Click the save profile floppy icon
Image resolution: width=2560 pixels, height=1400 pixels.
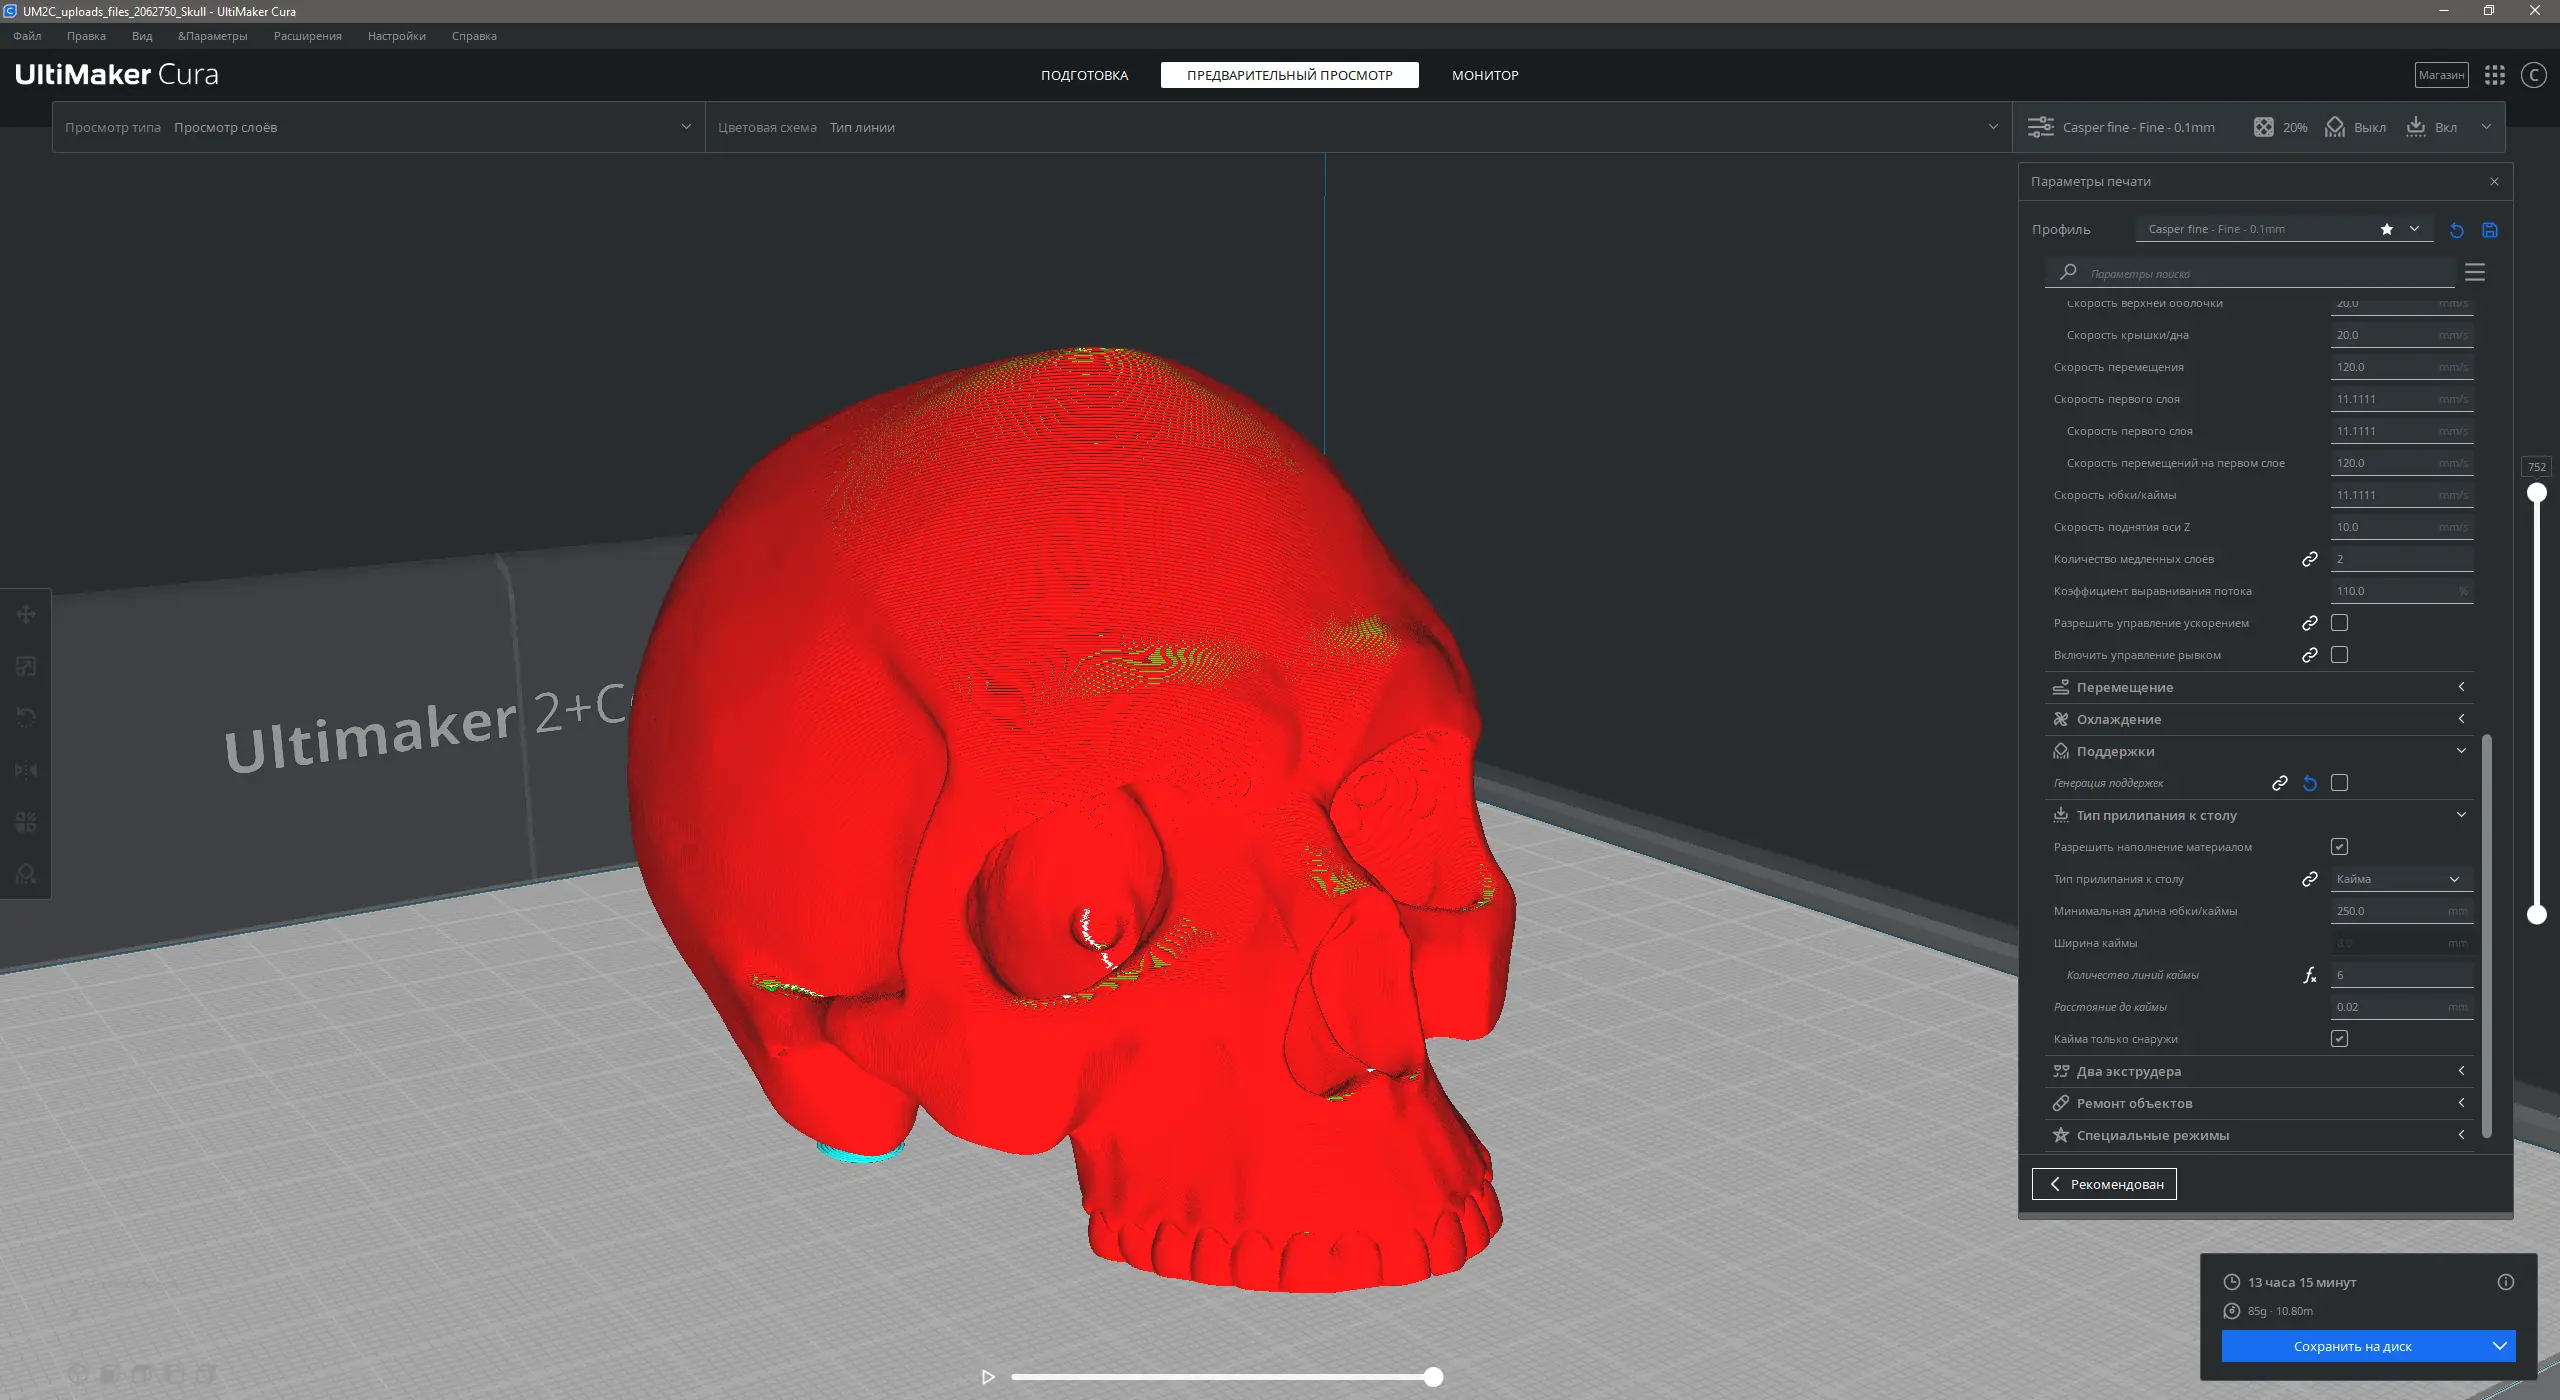tap(2490, 230)
